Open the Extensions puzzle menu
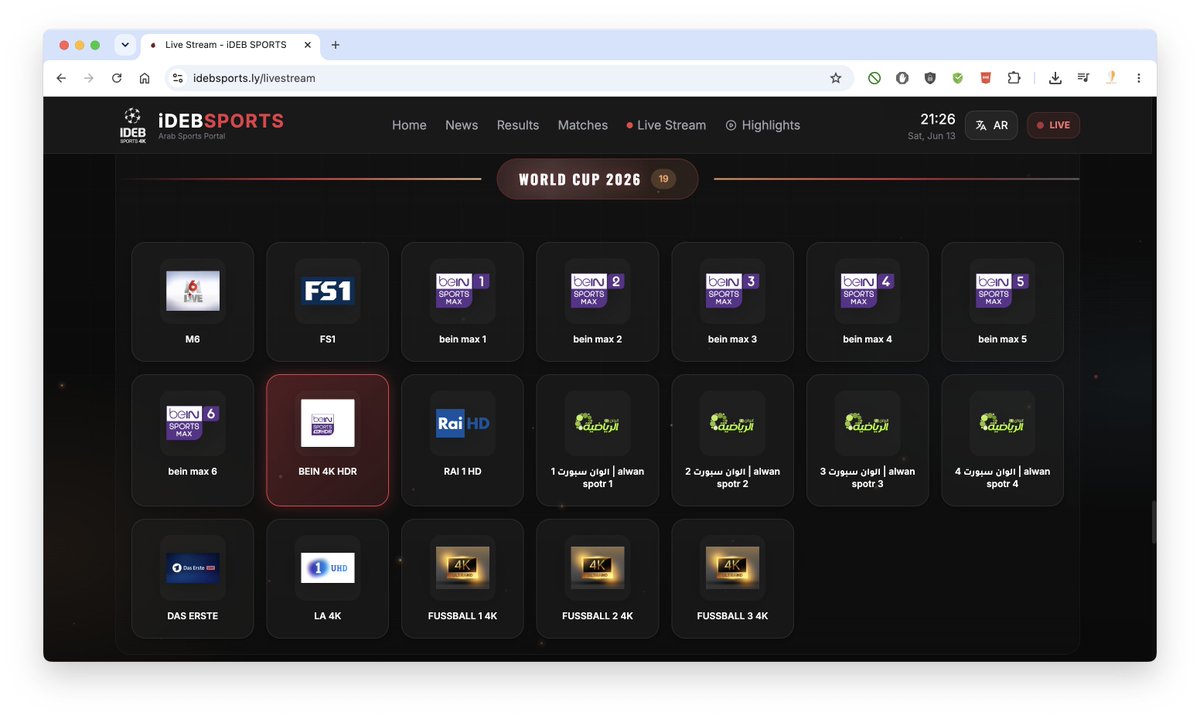Viewport: 1200px width, 719px height. (x=1014, y=78)
